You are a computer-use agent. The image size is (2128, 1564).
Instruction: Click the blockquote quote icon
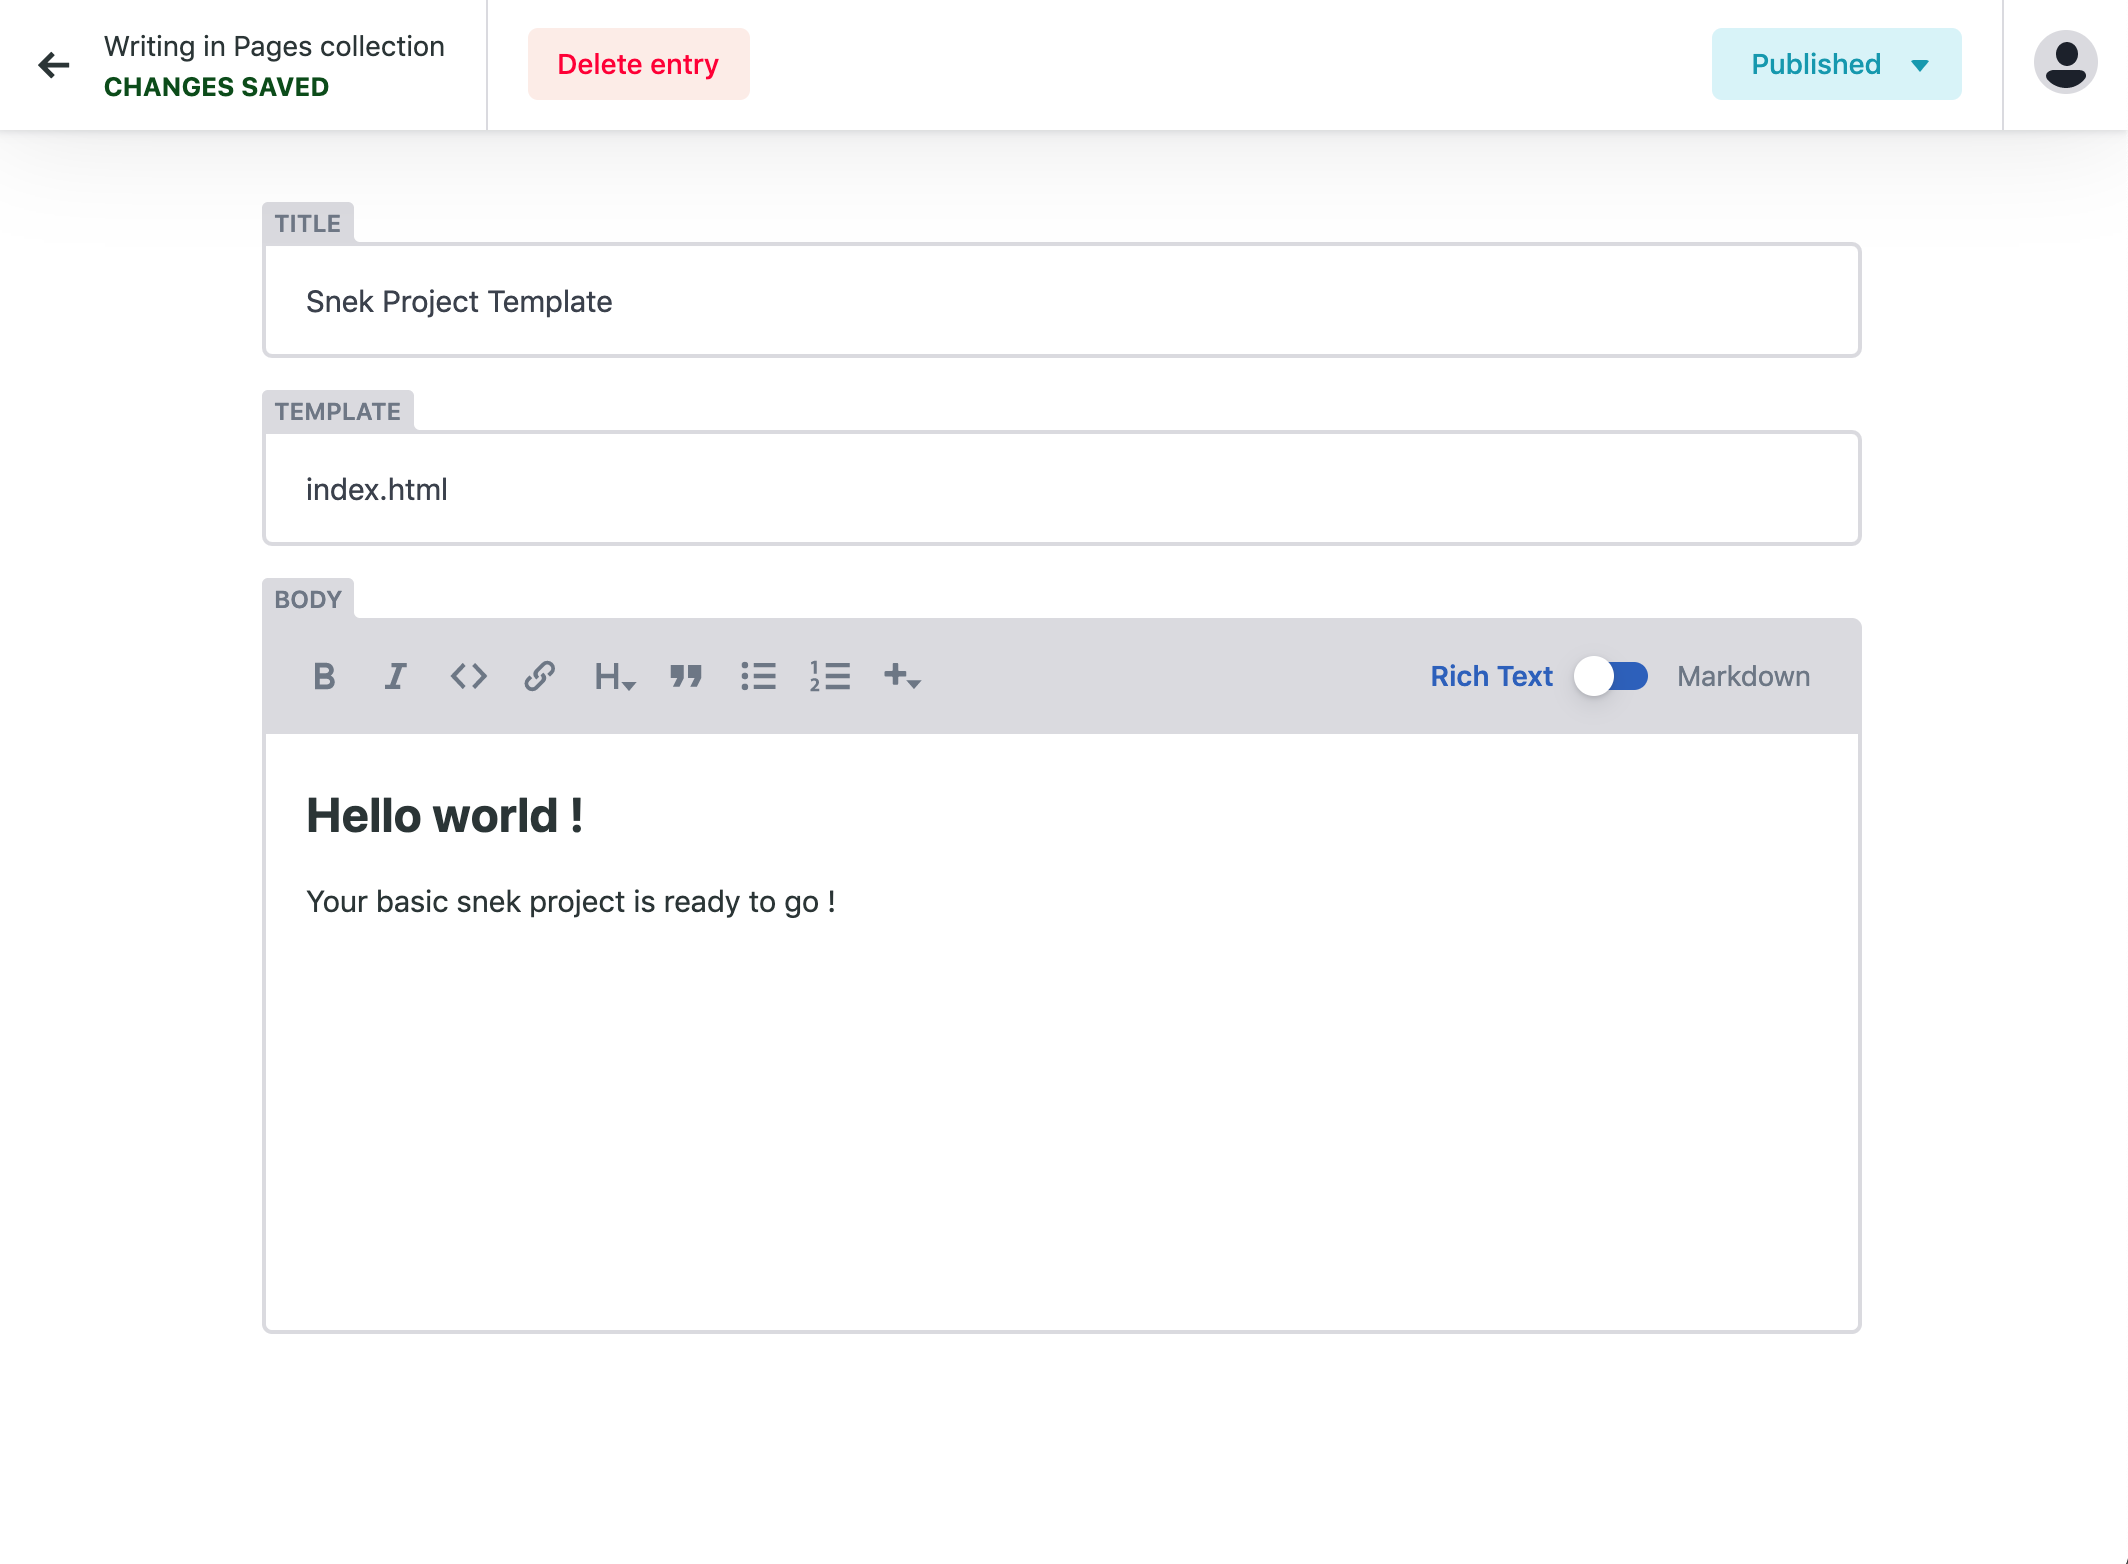[x=686, y=677]
